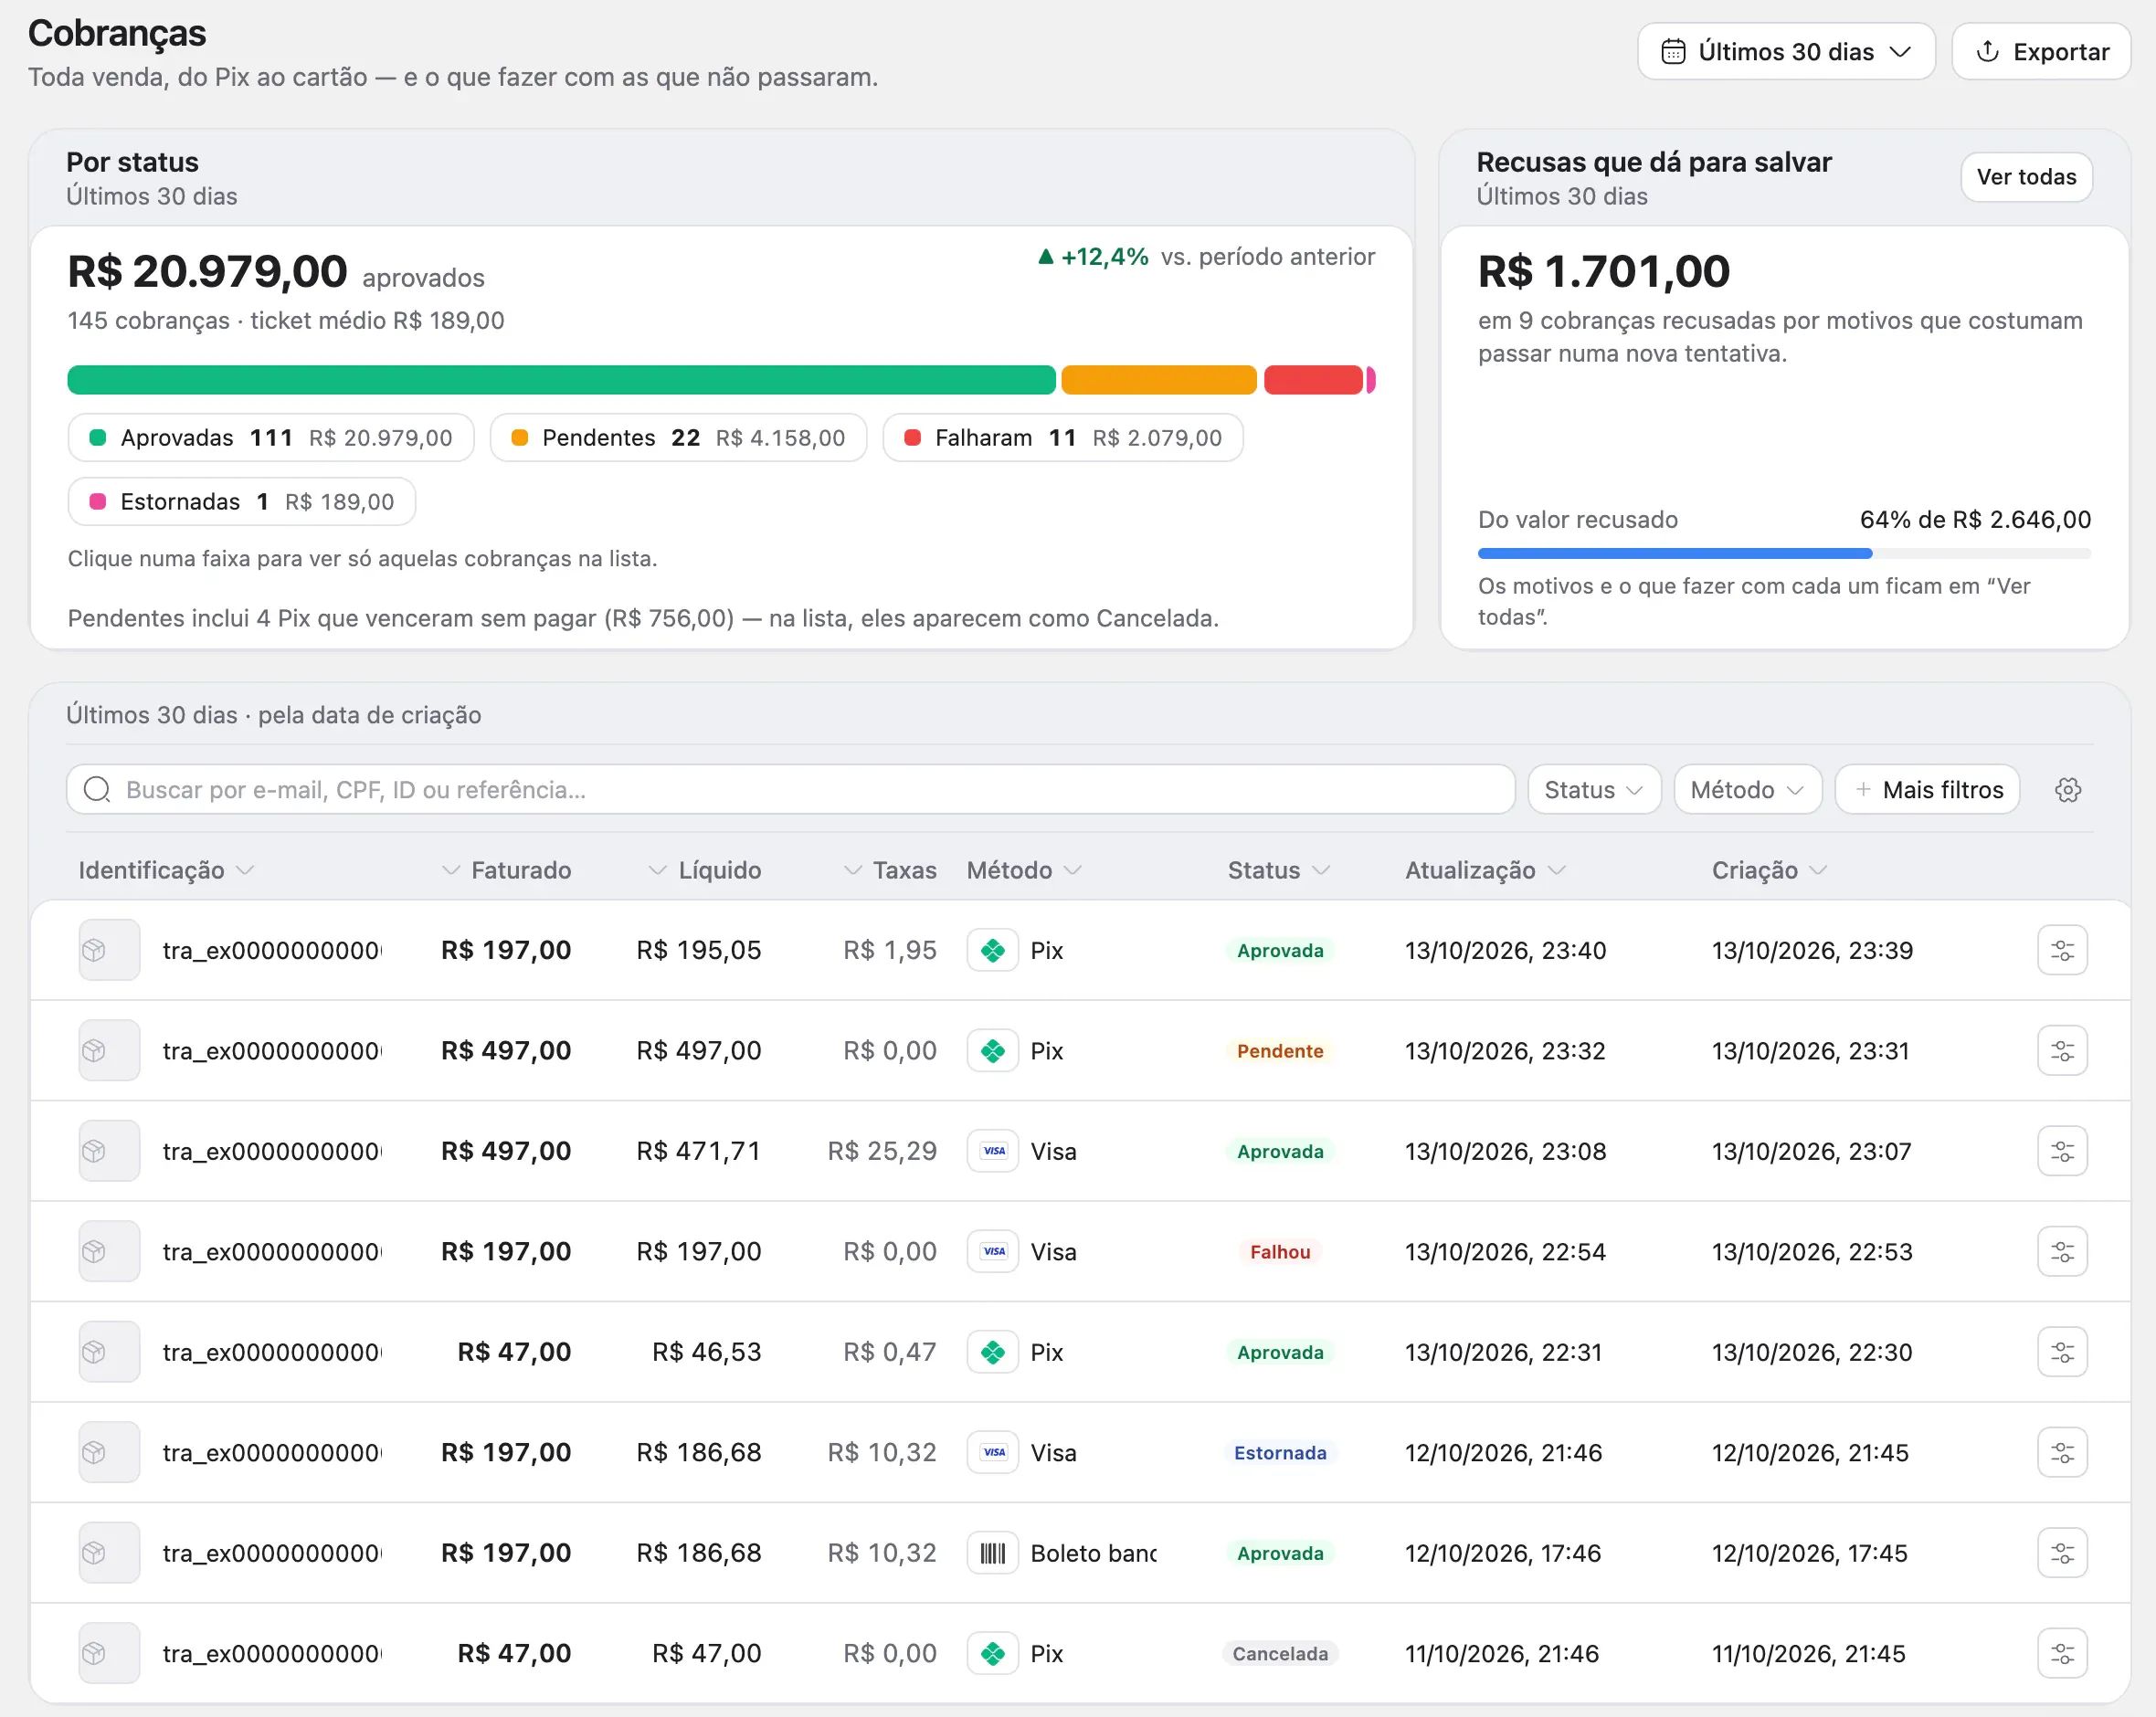
Task: Select green approved segment of status bar
Action: click(561, 380)
